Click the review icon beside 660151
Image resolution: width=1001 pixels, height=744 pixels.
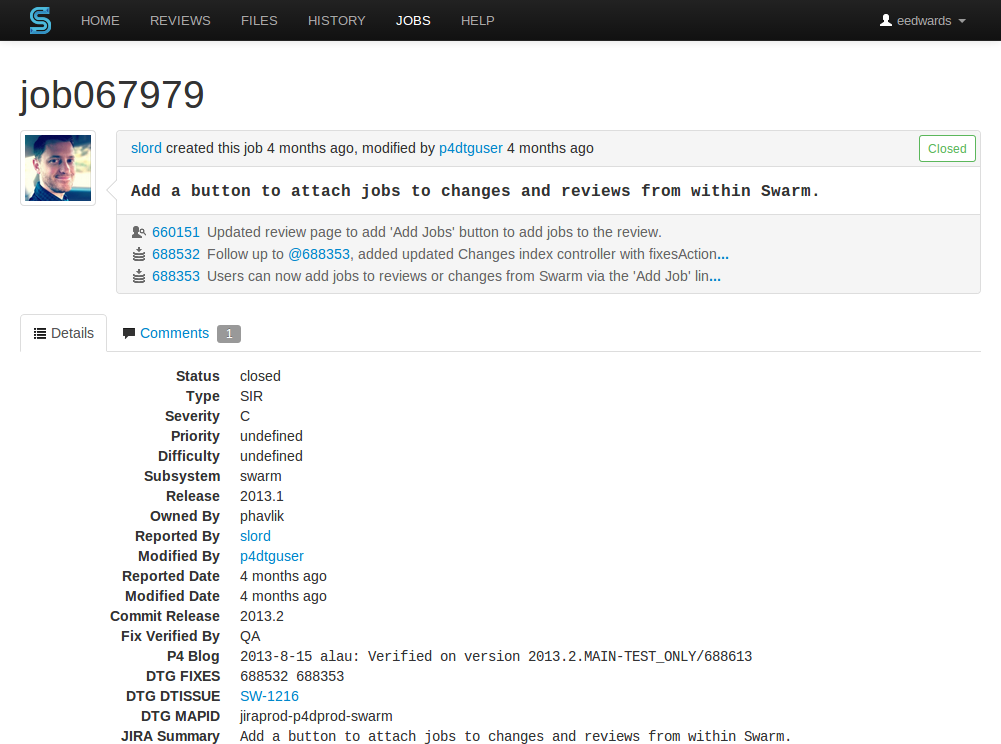pos(139,232)
